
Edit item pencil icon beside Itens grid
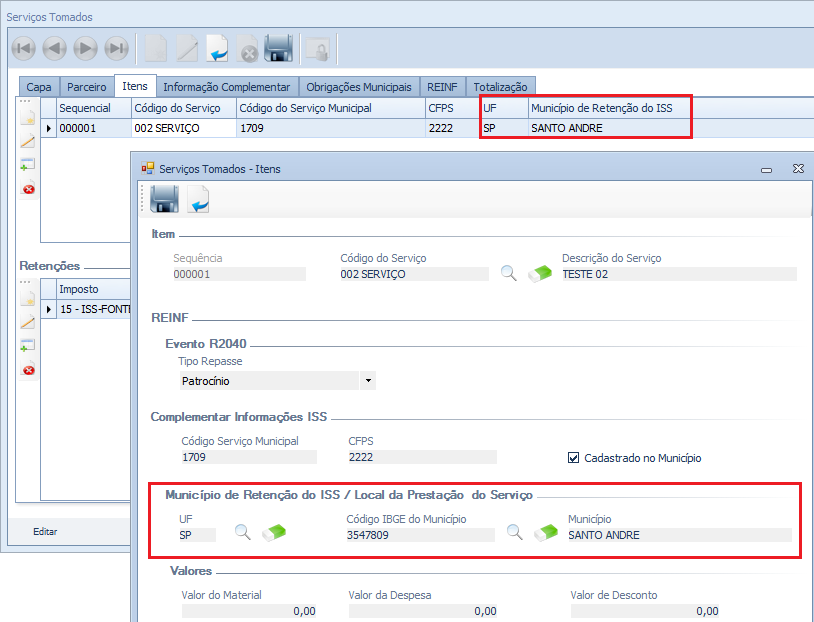pos(28,141)
